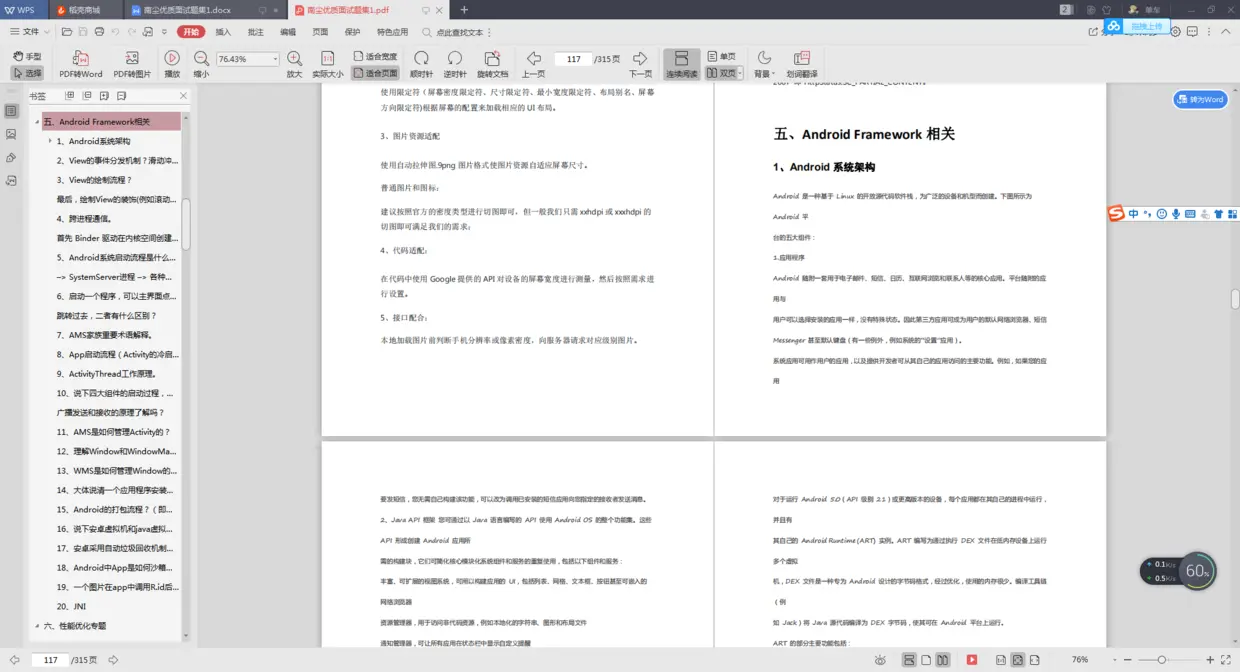Image resolution: width=1240 pixels, height=672 pixels.
Task: Expand all bookmarks icon in bookmark panel
Action: [70, 96]
